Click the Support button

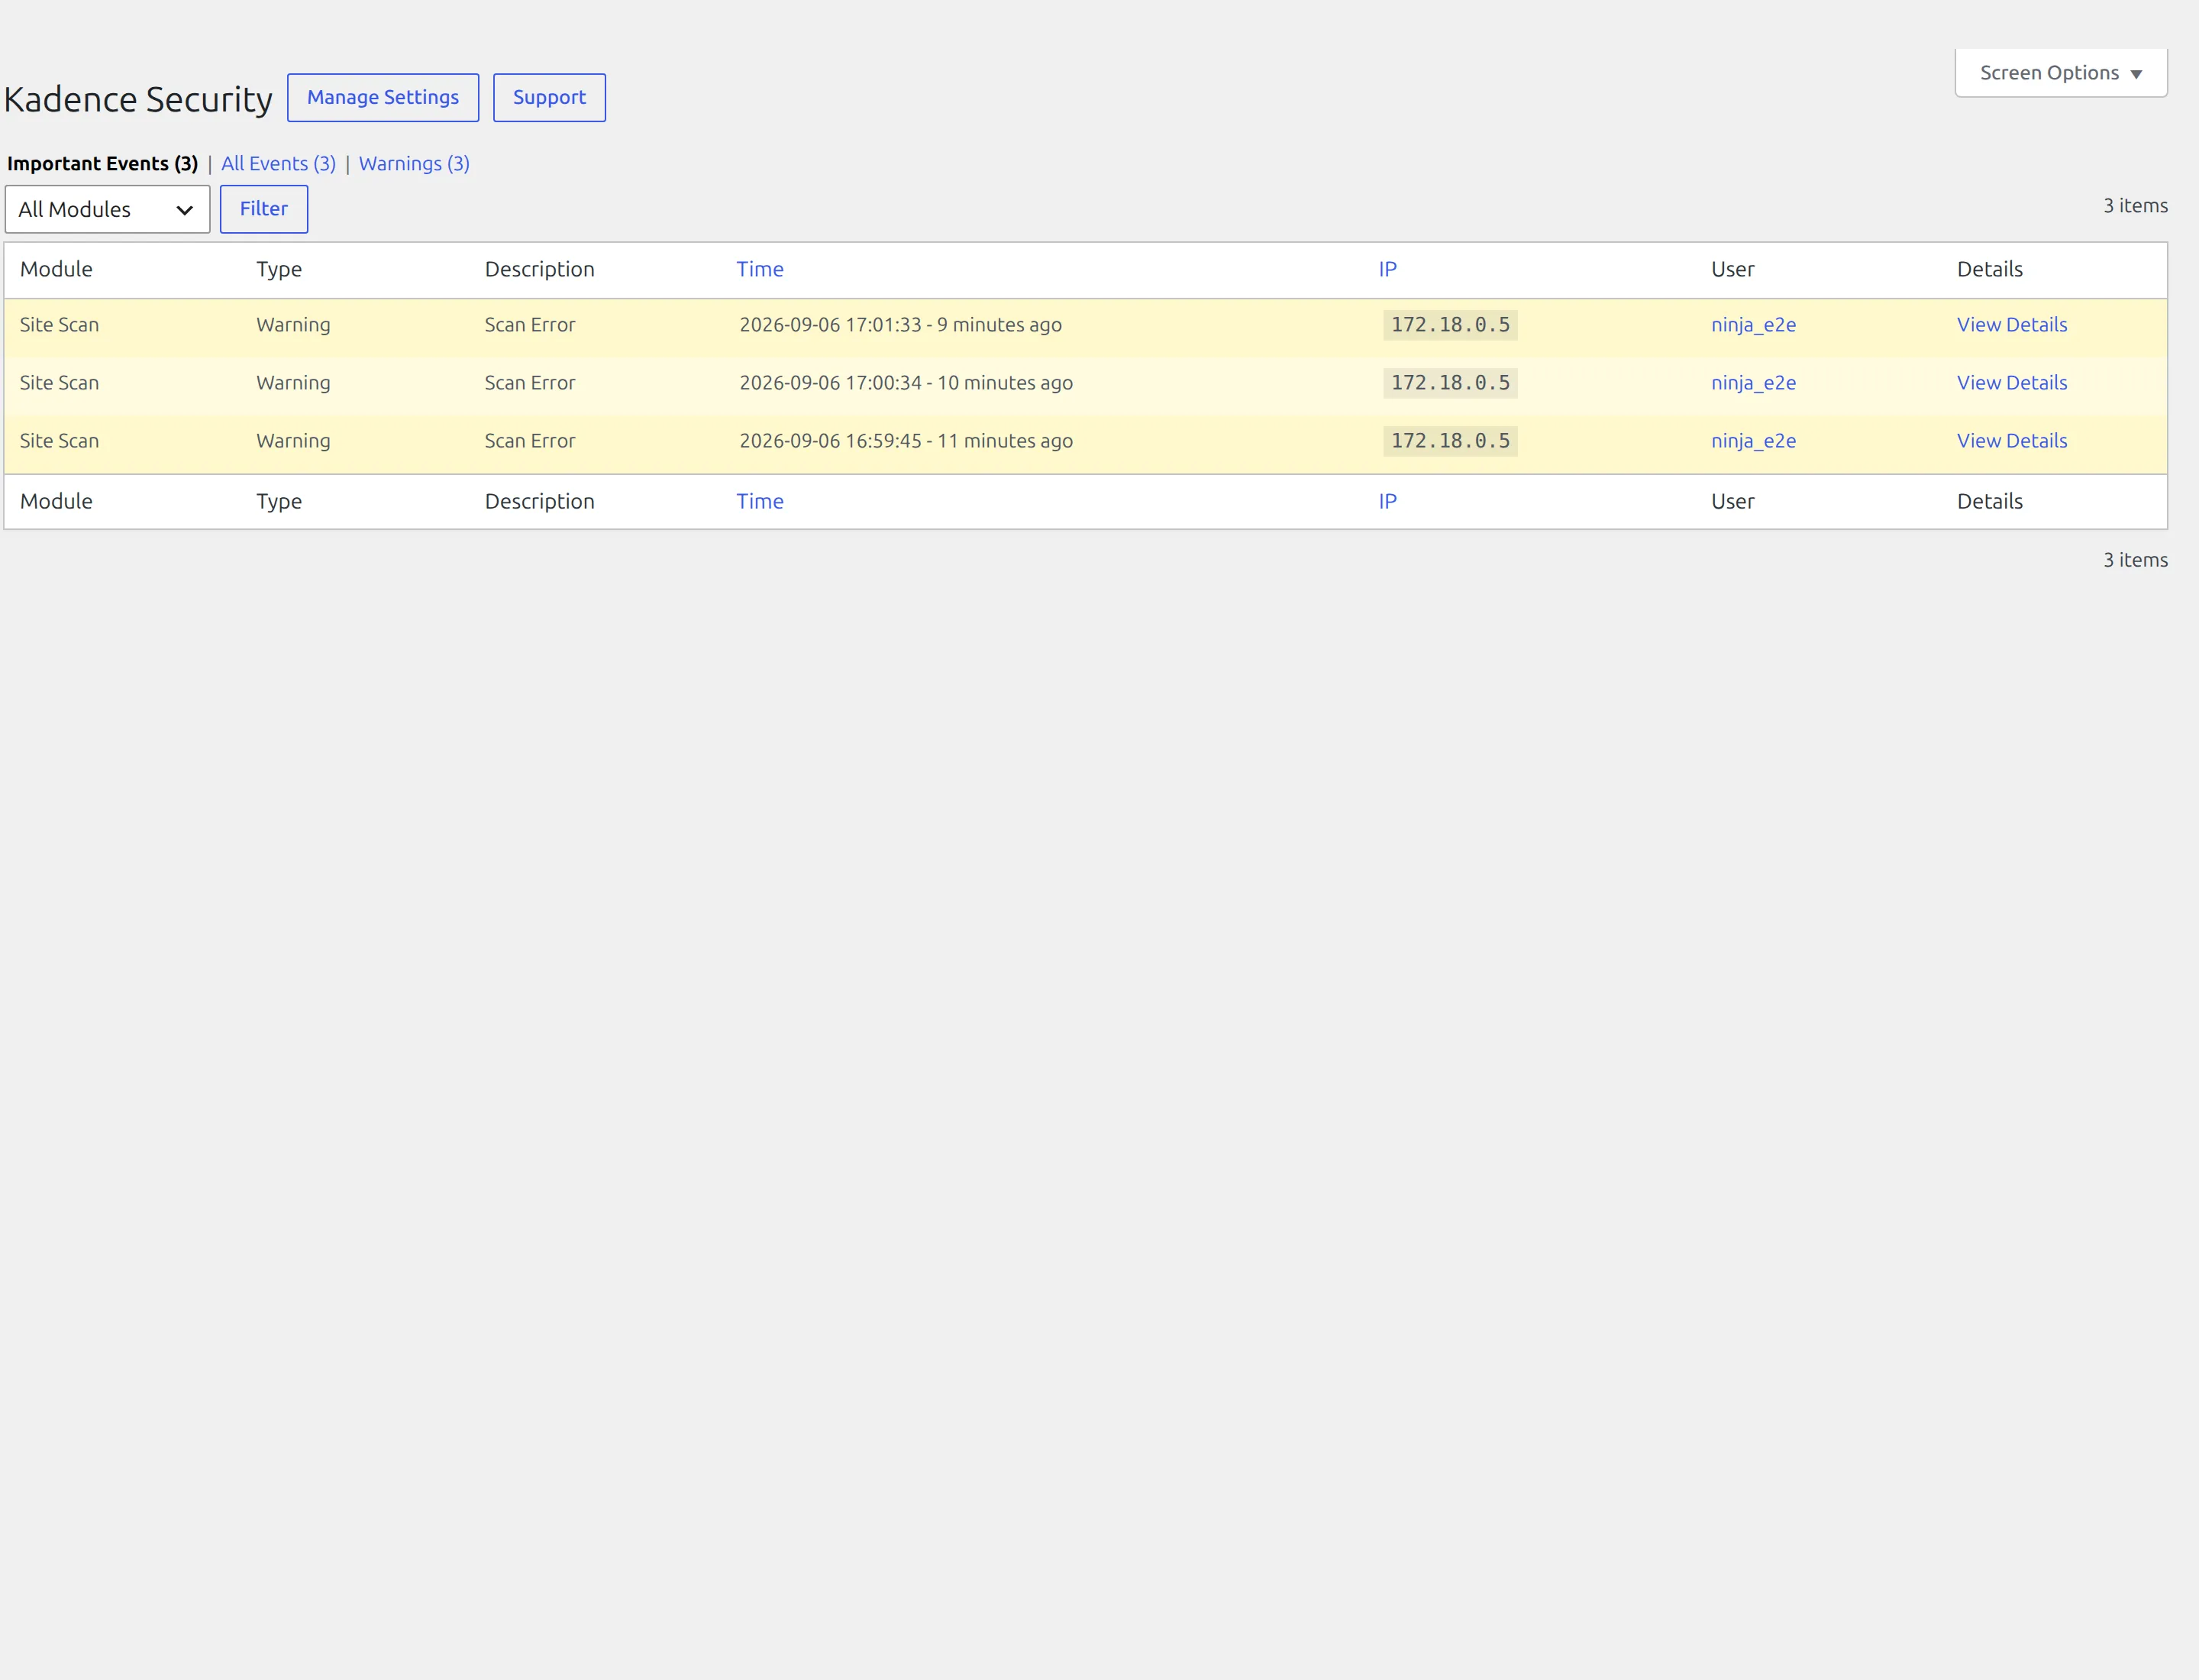tap(549, 97)
